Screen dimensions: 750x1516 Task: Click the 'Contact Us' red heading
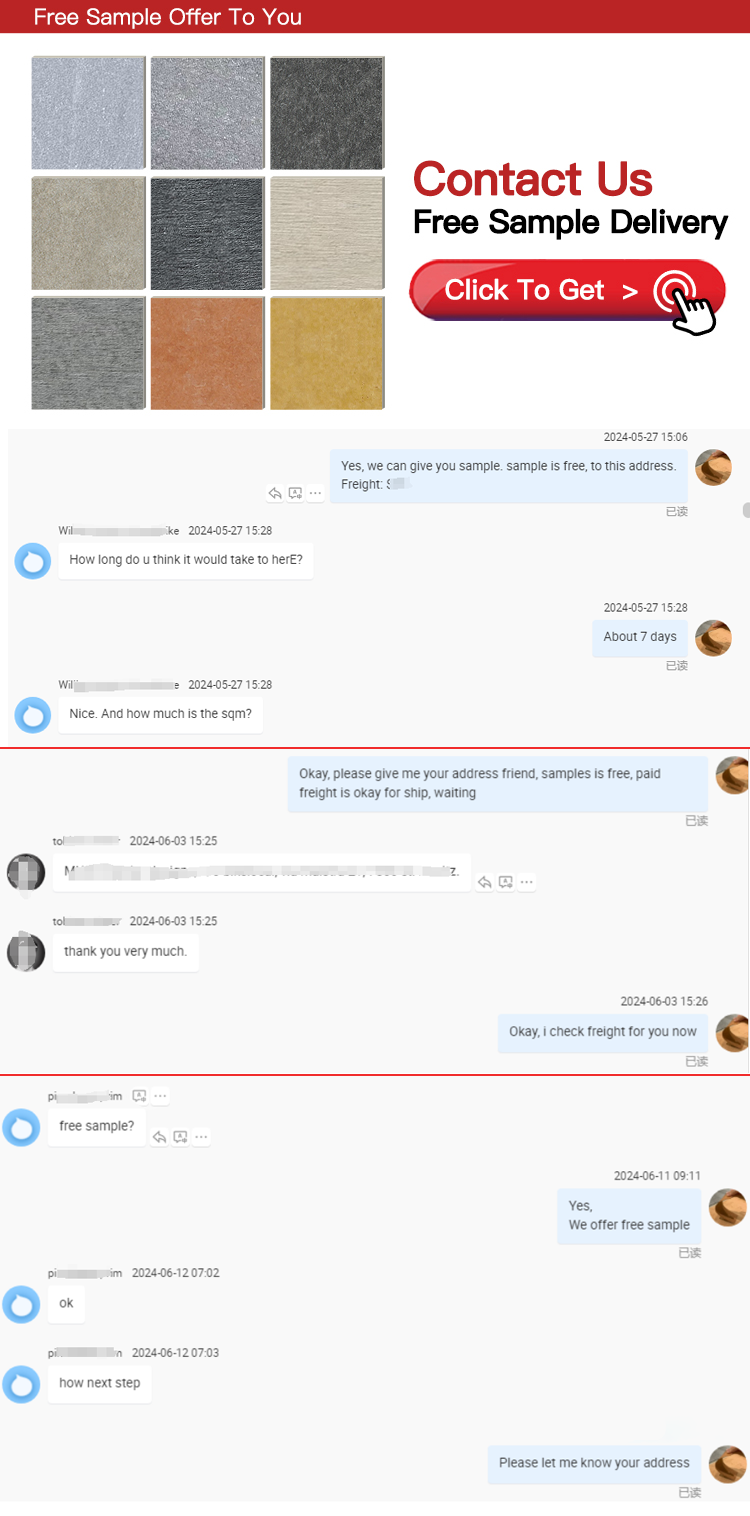[533, 179]
